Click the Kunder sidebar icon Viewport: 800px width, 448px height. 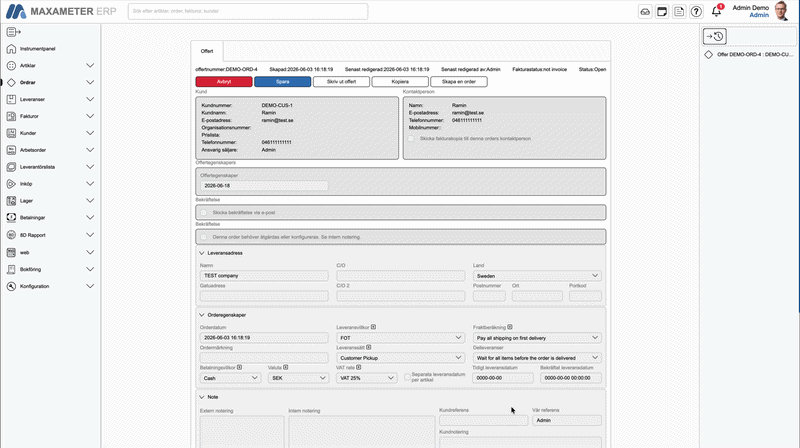click(11, 133)
